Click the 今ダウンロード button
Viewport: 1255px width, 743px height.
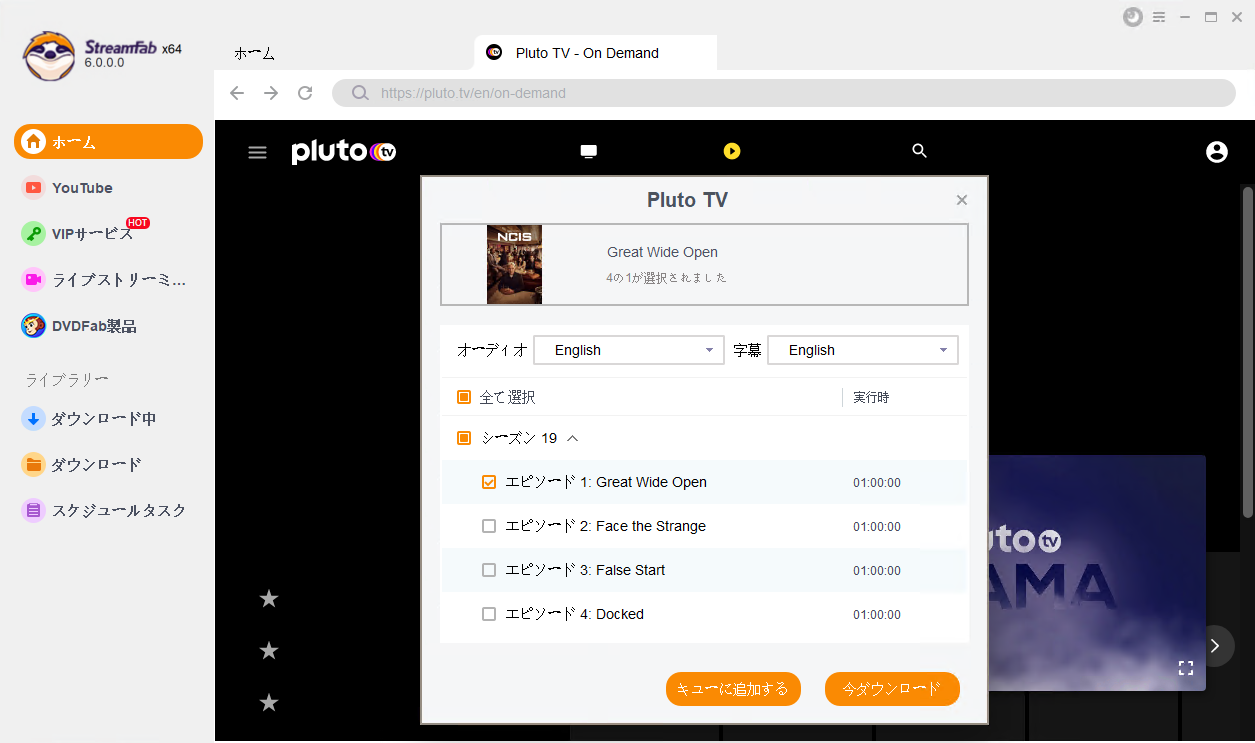[892, 689]
